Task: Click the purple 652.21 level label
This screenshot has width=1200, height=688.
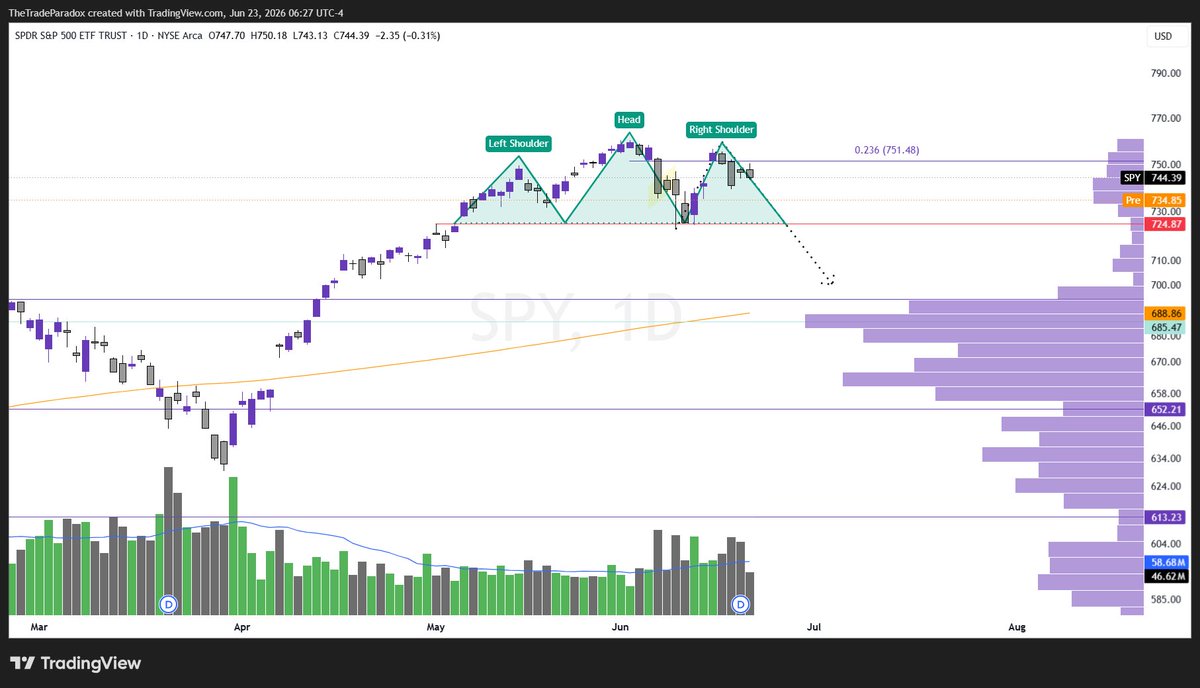Action: tap(1166, 409)
